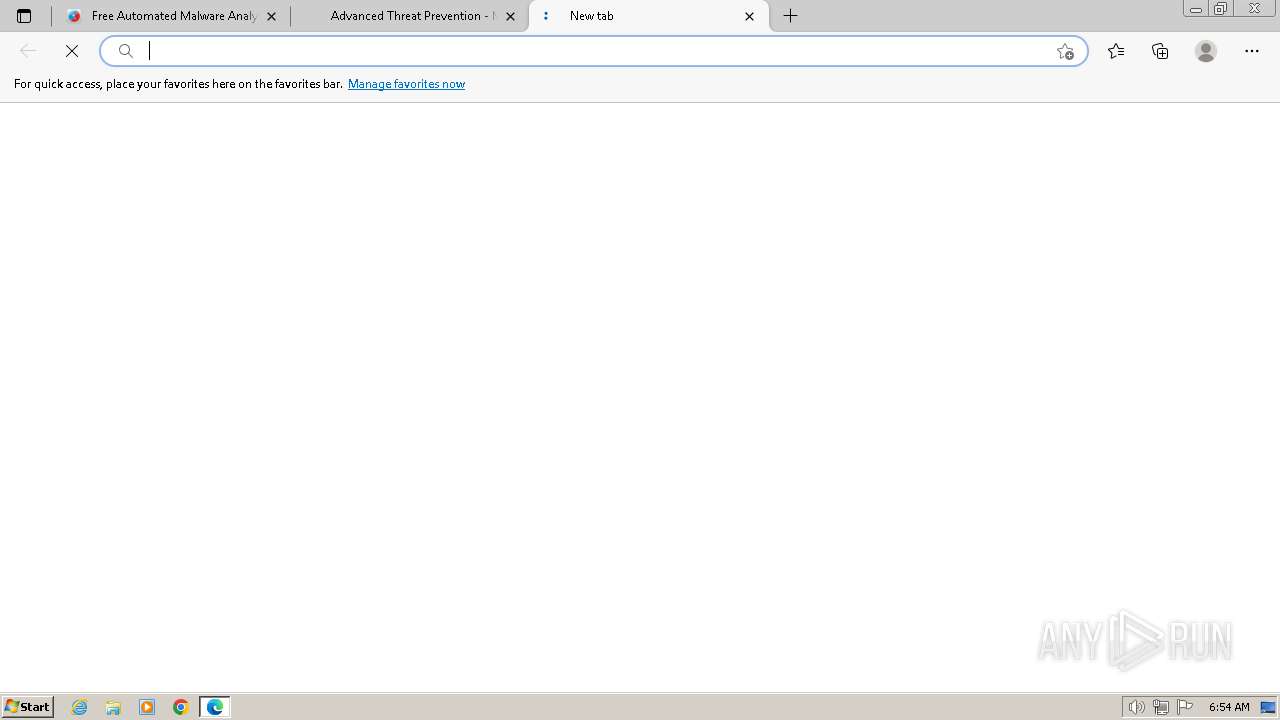Click the Show desktop tray icon
This screenshot has height=720, width=1280.
click(1268, 707)
